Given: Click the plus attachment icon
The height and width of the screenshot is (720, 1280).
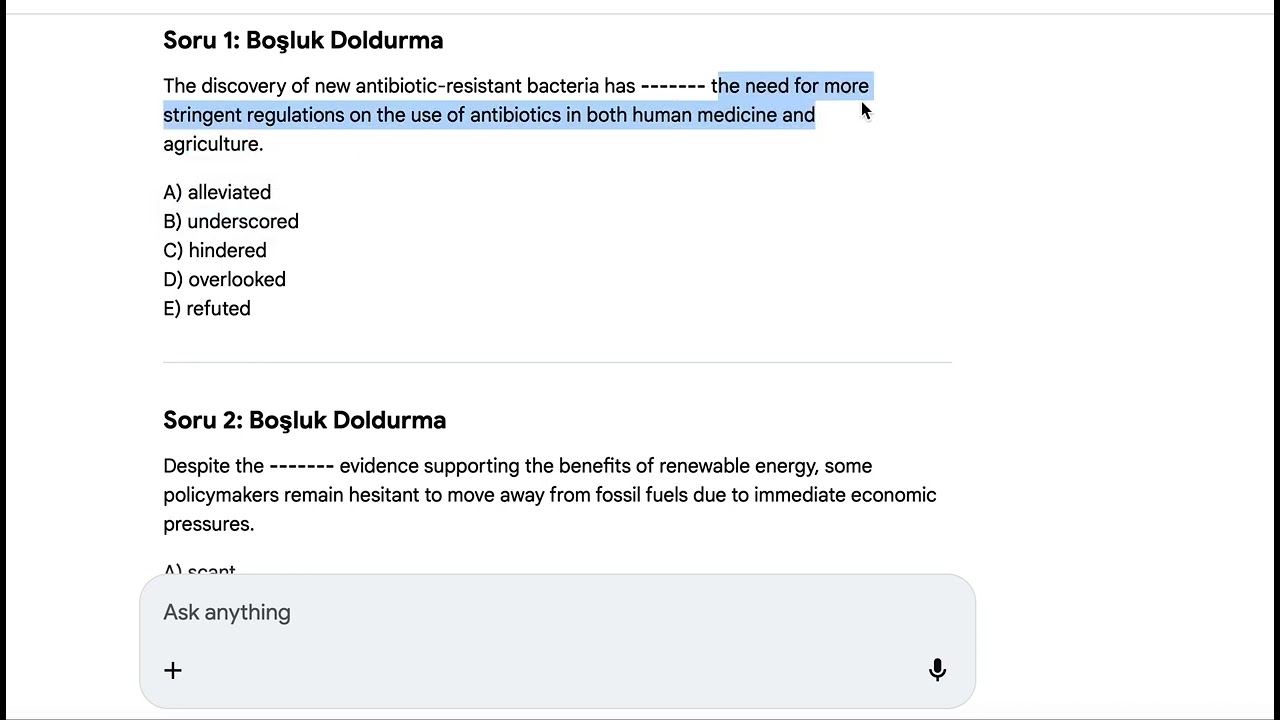Looking at the screenshot, I should tap(173, 670).
